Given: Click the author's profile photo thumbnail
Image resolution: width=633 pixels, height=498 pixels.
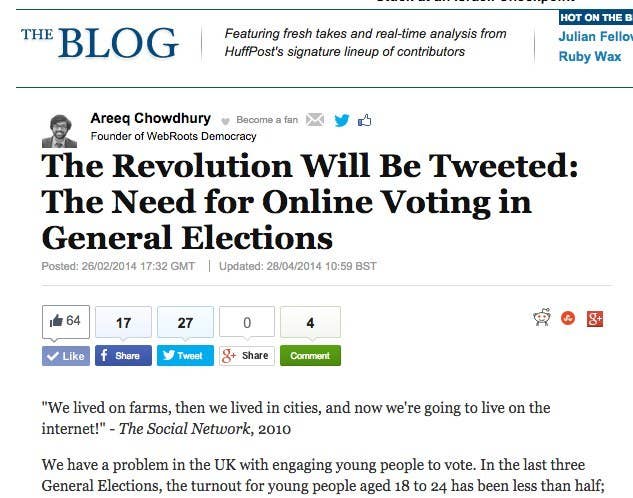Looking at the screenshot, I should (x=59, y=131).
